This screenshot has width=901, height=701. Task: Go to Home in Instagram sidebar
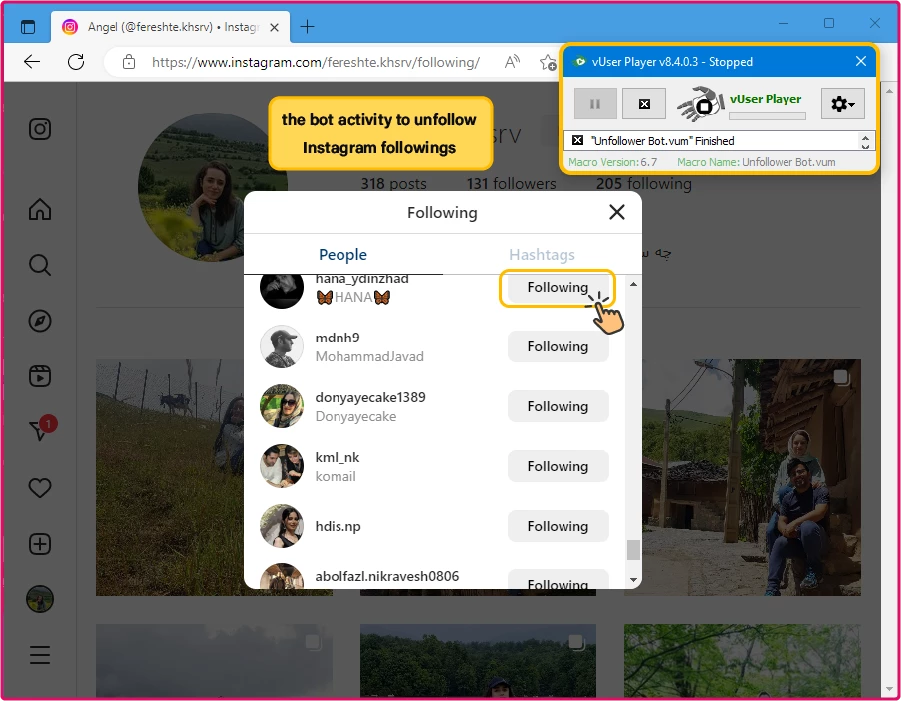coord(40,209)
